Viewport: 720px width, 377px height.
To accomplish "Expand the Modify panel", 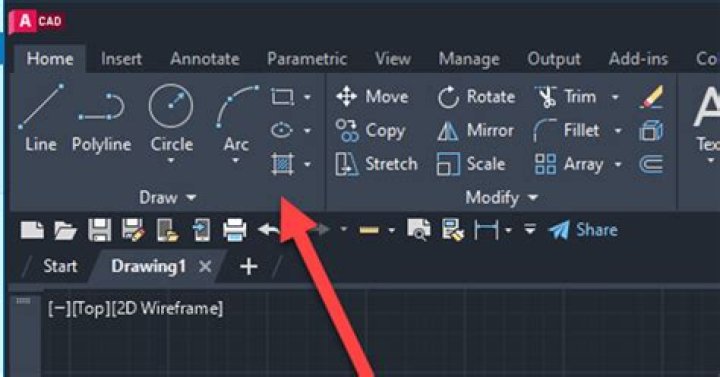I will (501, 197).
